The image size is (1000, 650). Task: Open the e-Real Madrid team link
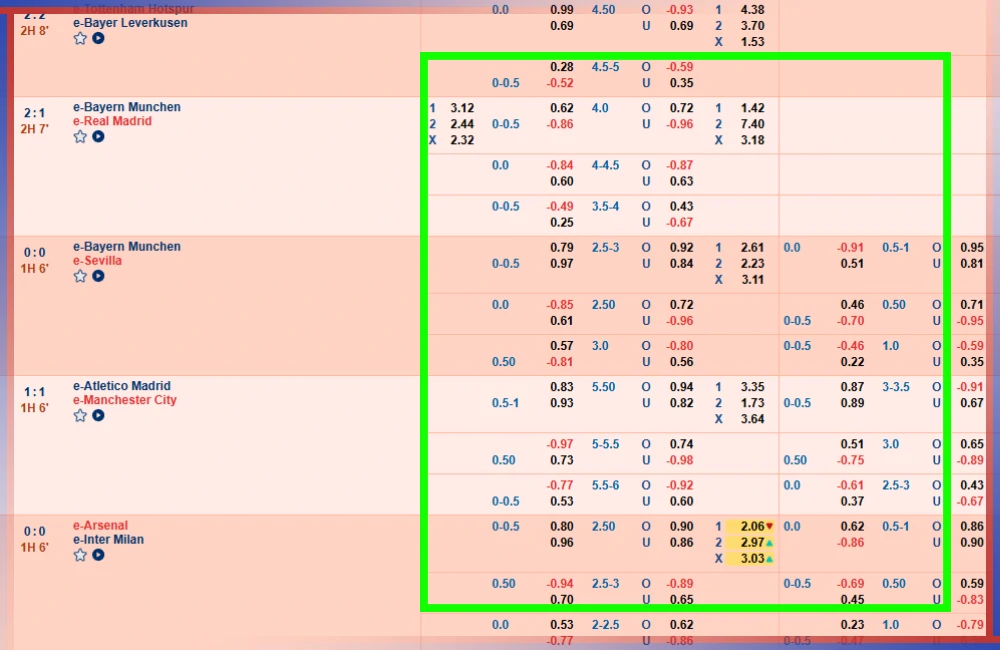[x=112, y=121]
